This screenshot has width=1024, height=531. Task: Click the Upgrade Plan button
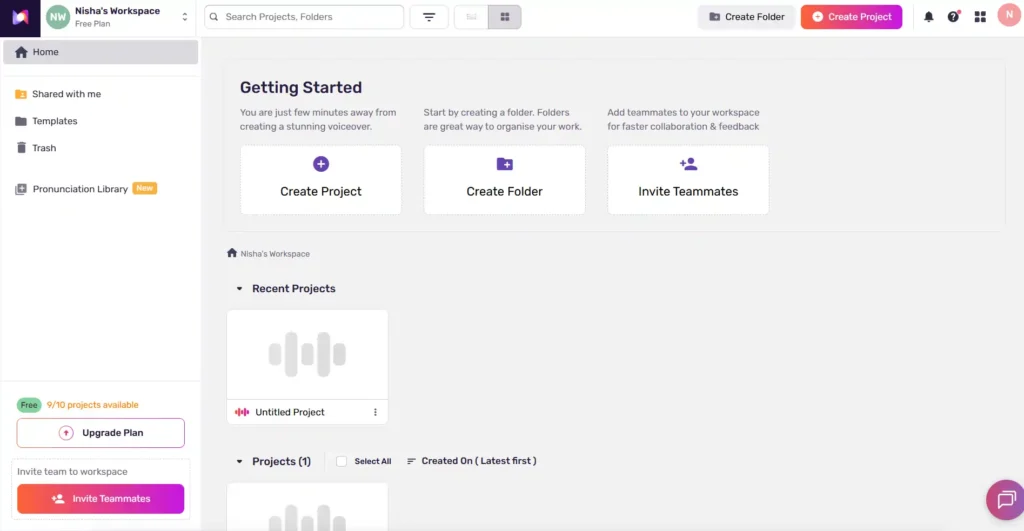click(101, 433)
